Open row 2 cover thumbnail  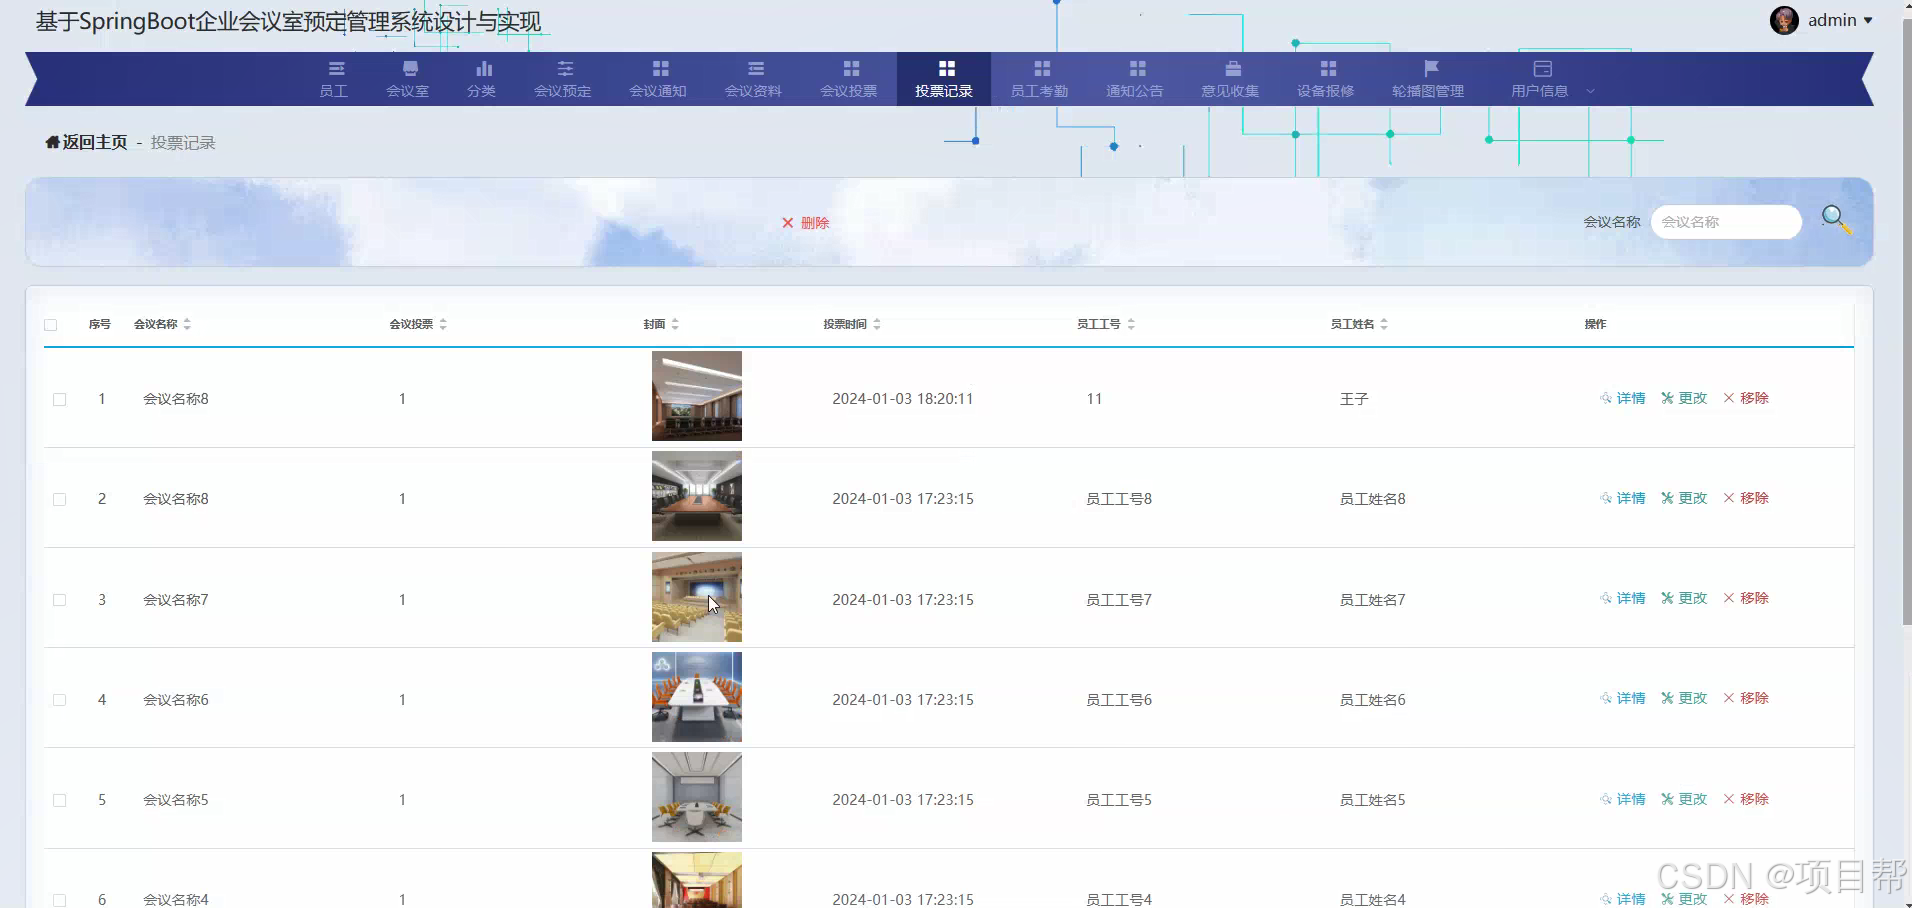coord(697,496)
